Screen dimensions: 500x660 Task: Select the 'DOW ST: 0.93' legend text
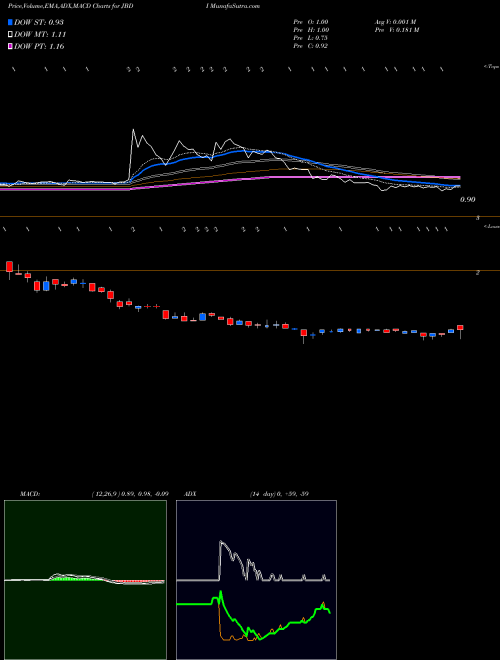click(39, 22)
